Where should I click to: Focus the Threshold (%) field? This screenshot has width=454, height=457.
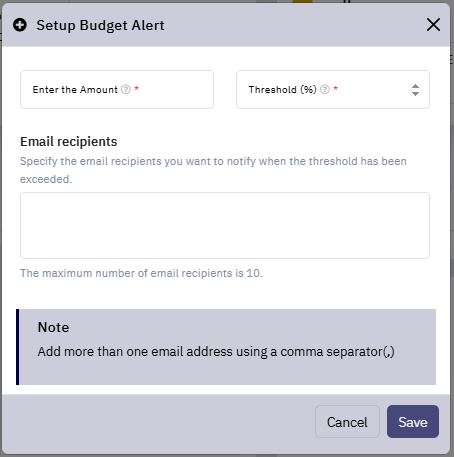(333, 89)
